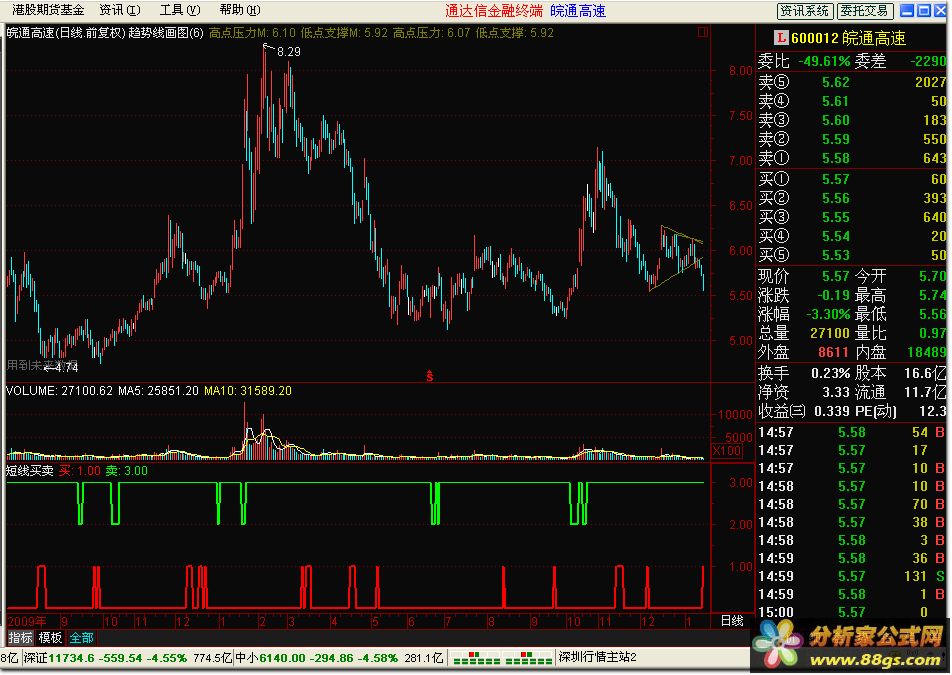
Task: Click the 600012 皖通高速 stock name
Action: pyautogui.click(x=848, y=38)
